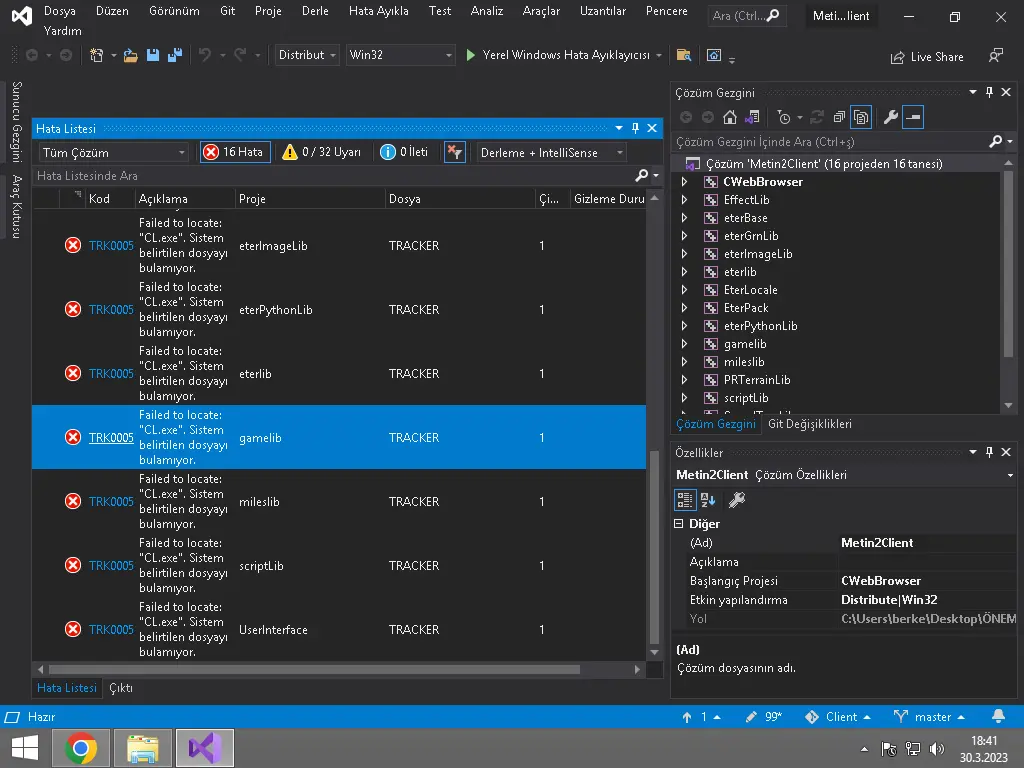Expand the gamelib project node
1024x768 pixels.
pyautogui.click(x=684, y=344)
